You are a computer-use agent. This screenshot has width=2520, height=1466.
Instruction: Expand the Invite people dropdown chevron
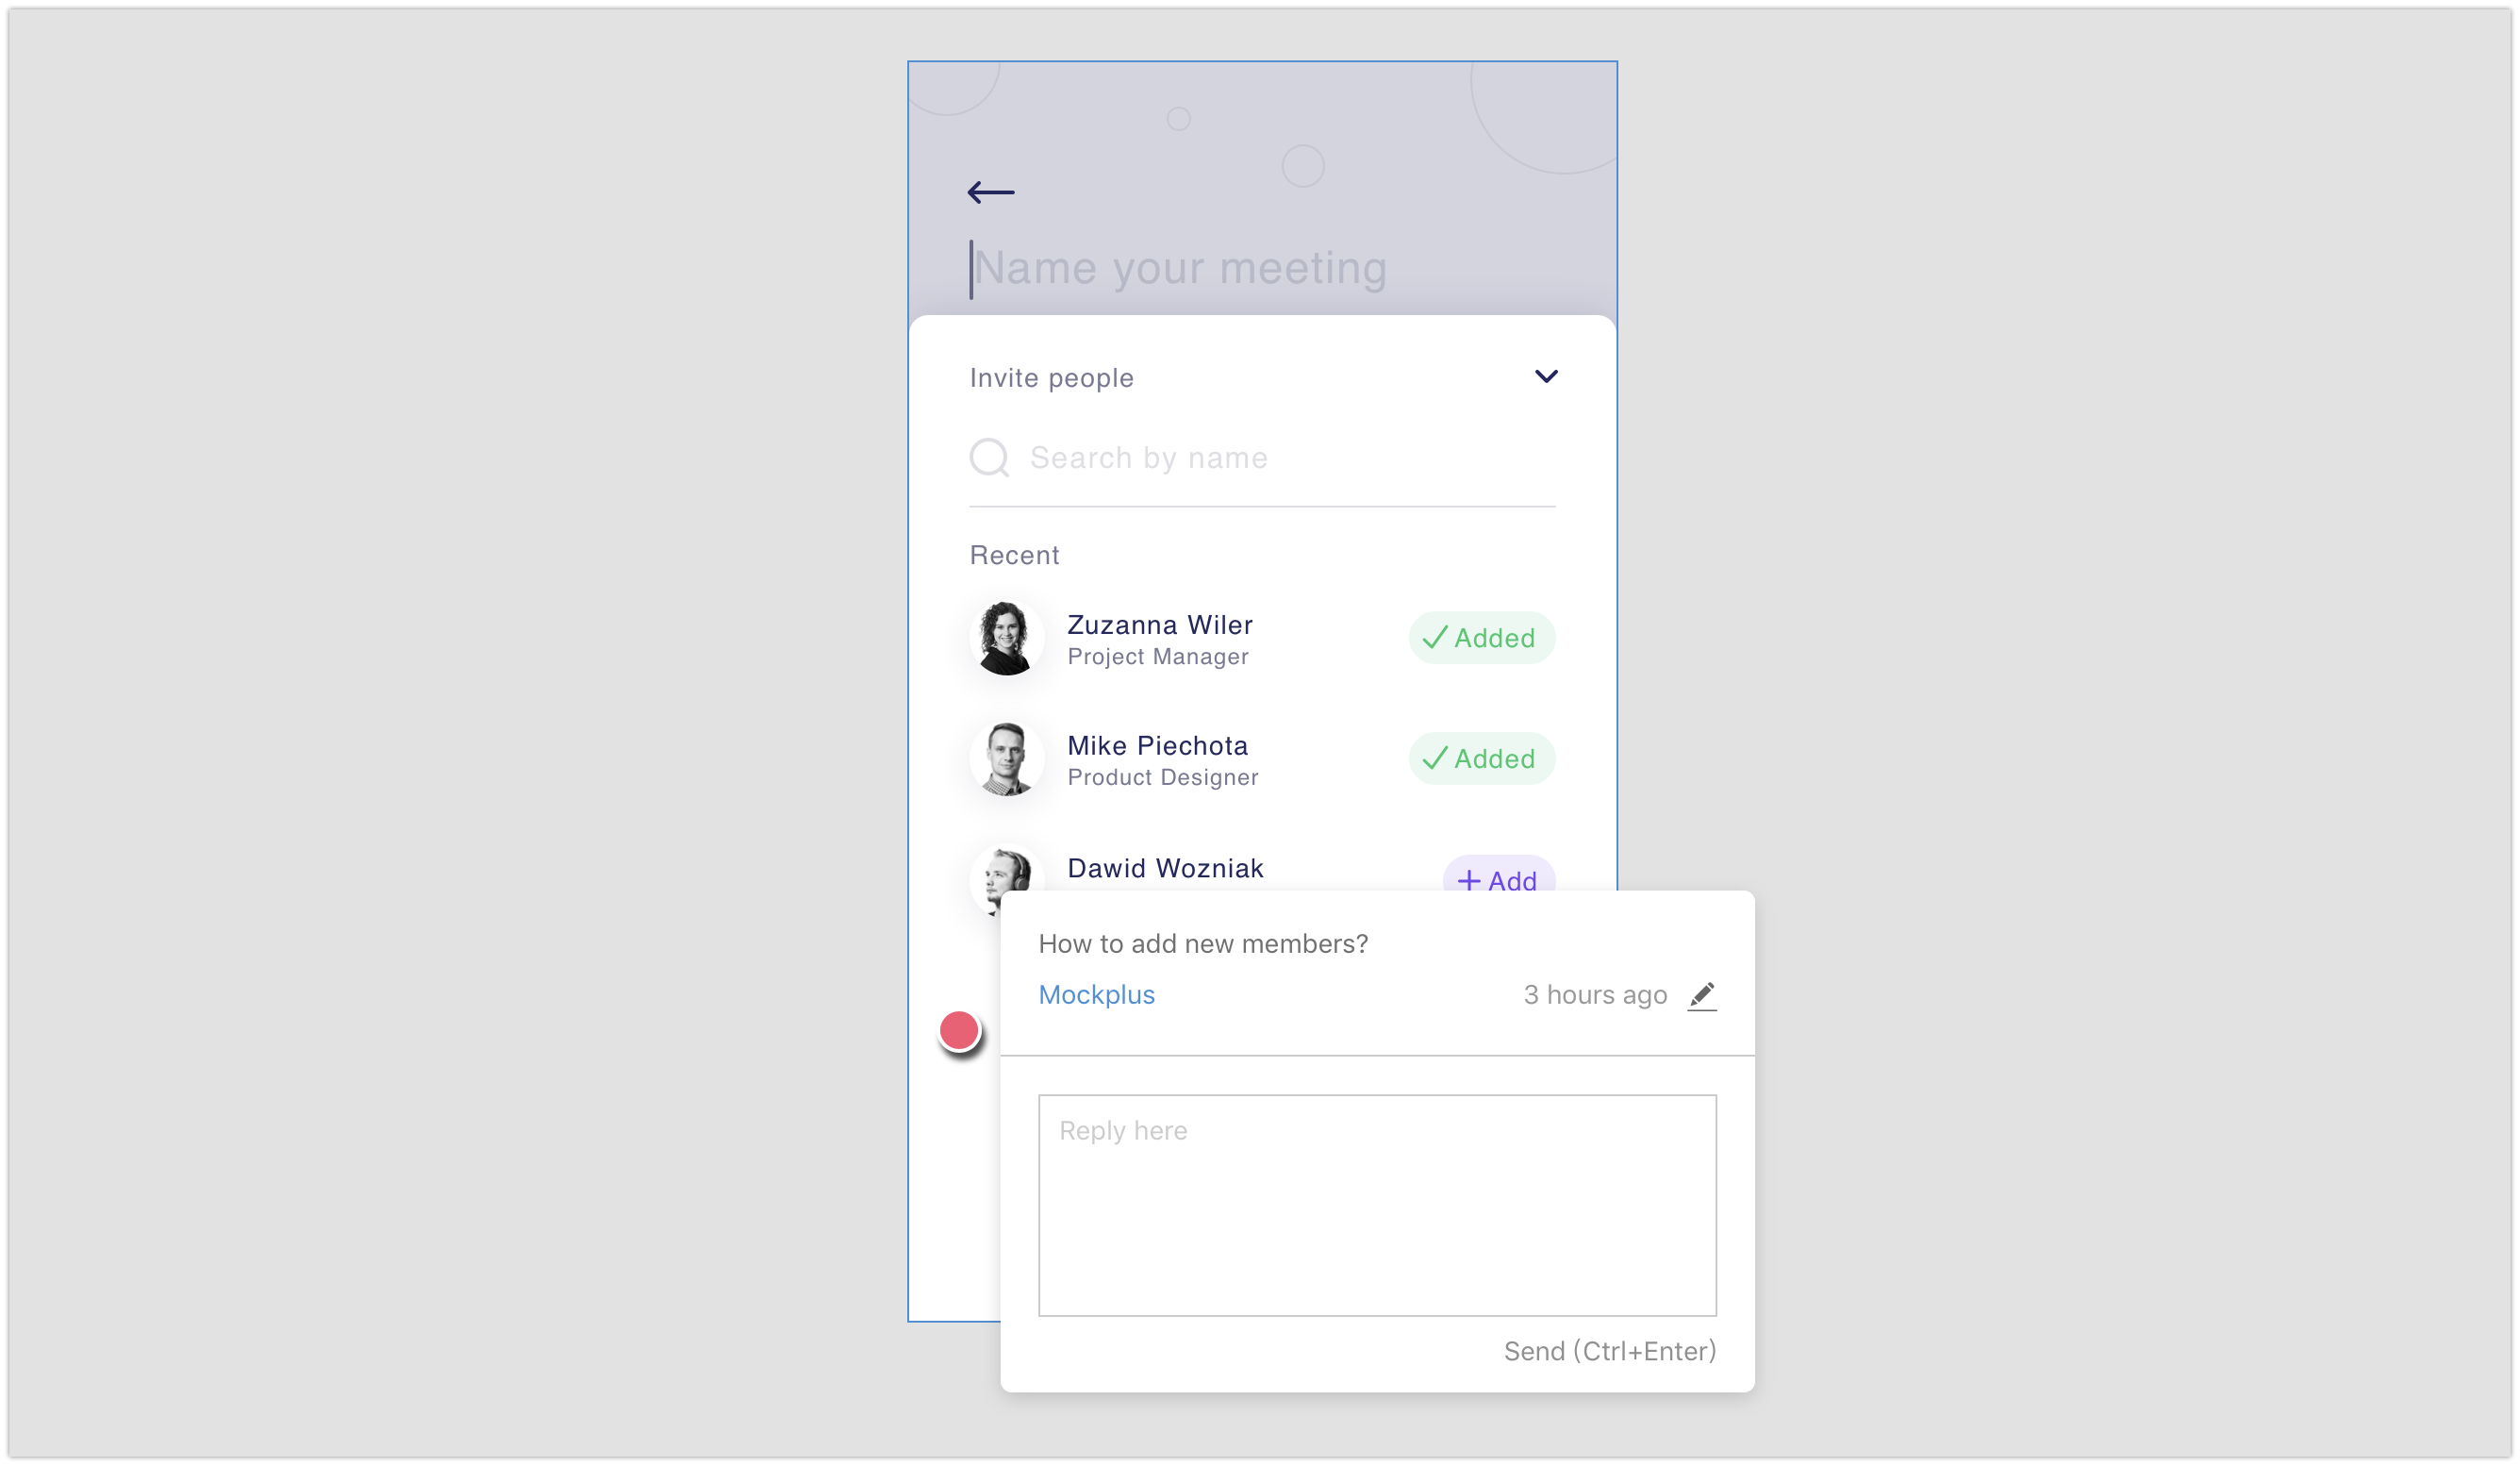(1543, 377)
